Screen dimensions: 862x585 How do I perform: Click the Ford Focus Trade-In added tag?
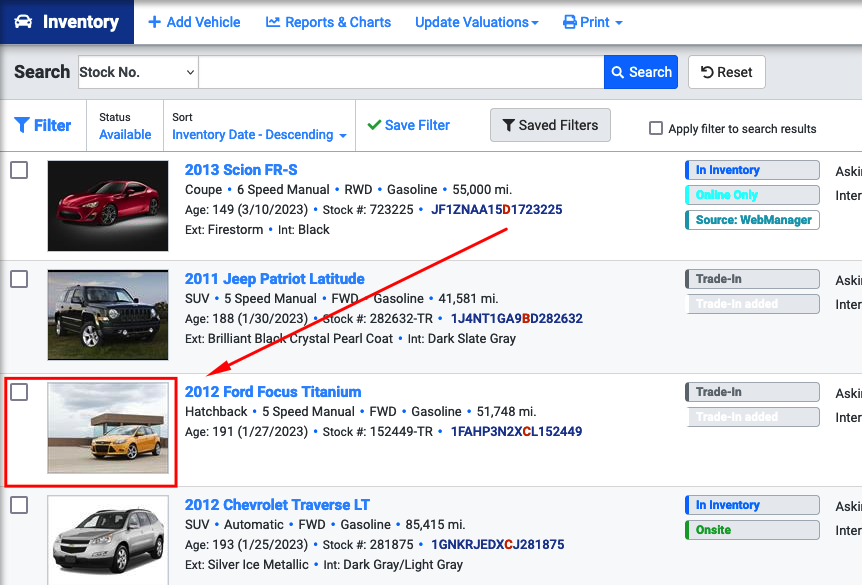click(752, 417)
